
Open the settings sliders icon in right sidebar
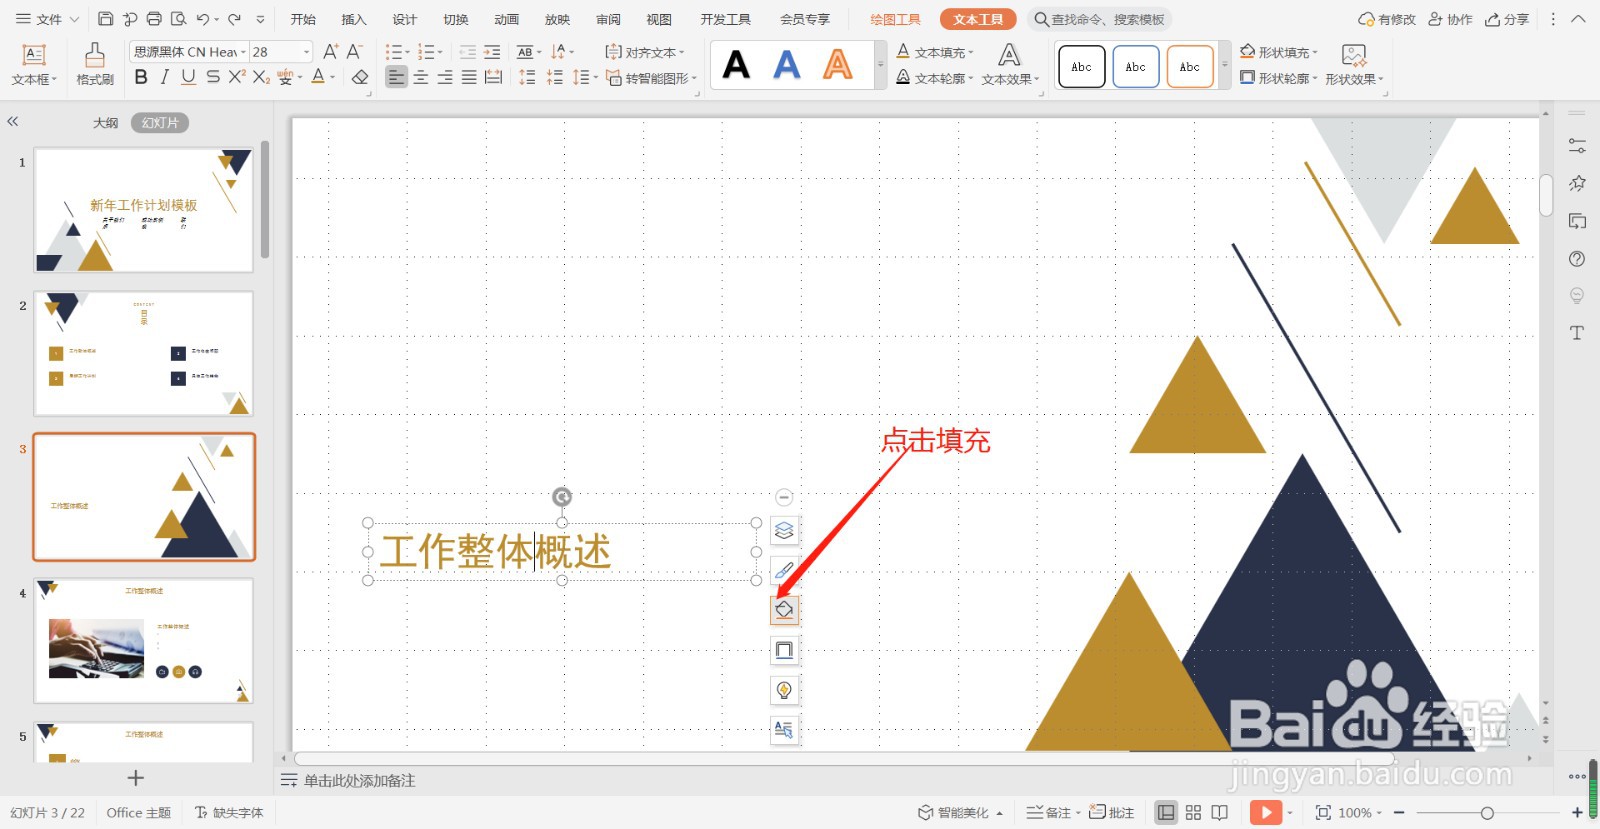1577,146
